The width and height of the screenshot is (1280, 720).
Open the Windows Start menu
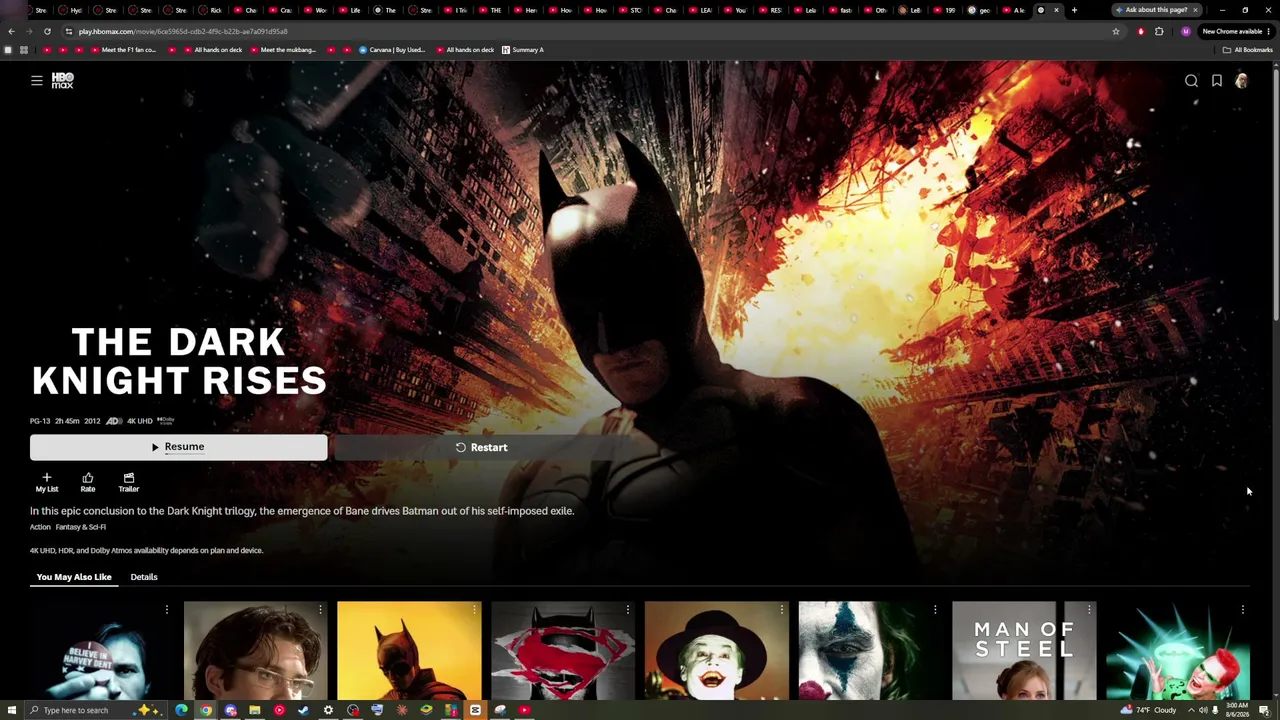coord(11,710)
